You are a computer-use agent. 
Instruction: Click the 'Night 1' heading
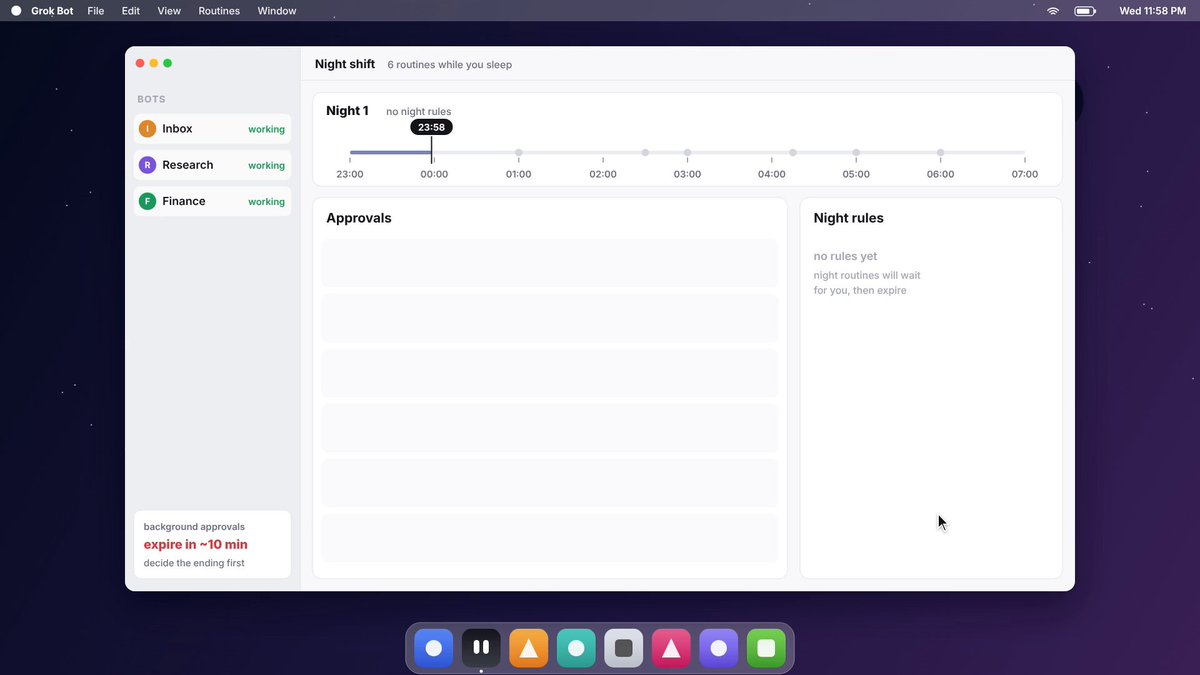coord(347,111)
